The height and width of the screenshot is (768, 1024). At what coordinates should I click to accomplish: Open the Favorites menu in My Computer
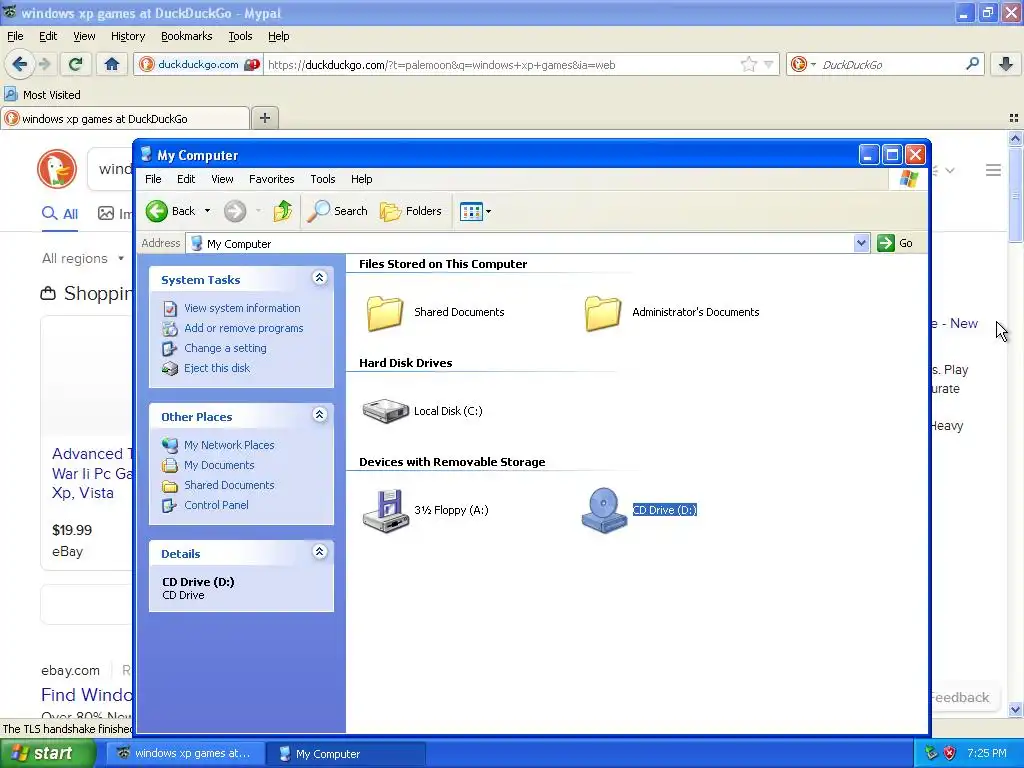point(272,179)
